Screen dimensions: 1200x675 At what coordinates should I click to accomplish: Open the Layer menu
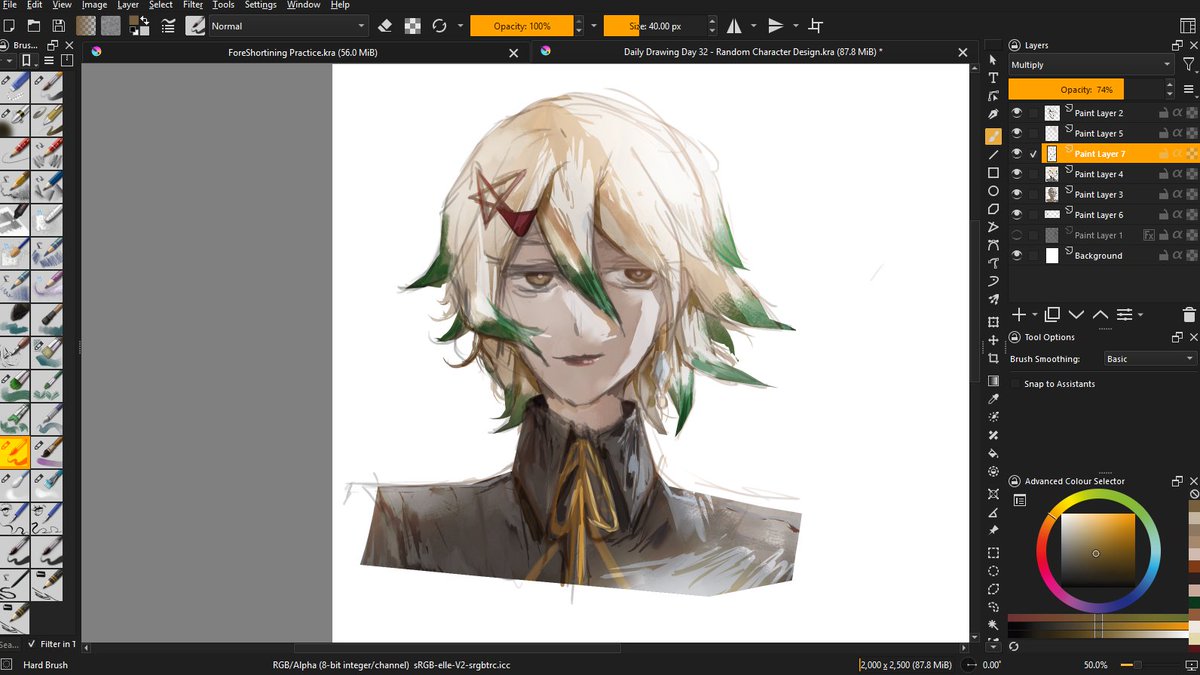click(128, 5)
